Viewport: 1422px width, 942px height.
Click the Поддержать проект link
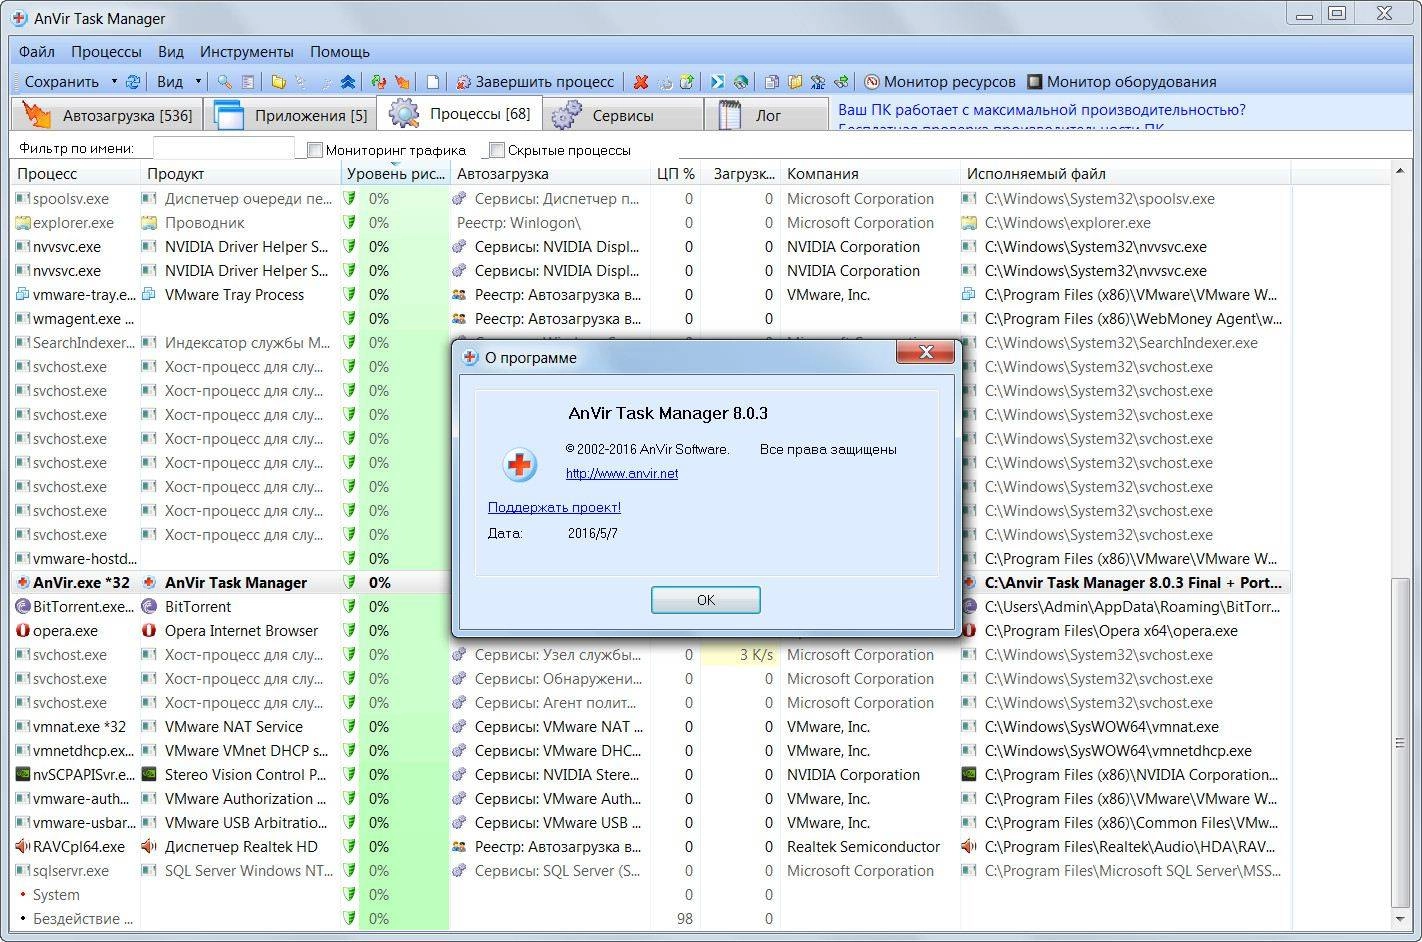pos(554,507)
